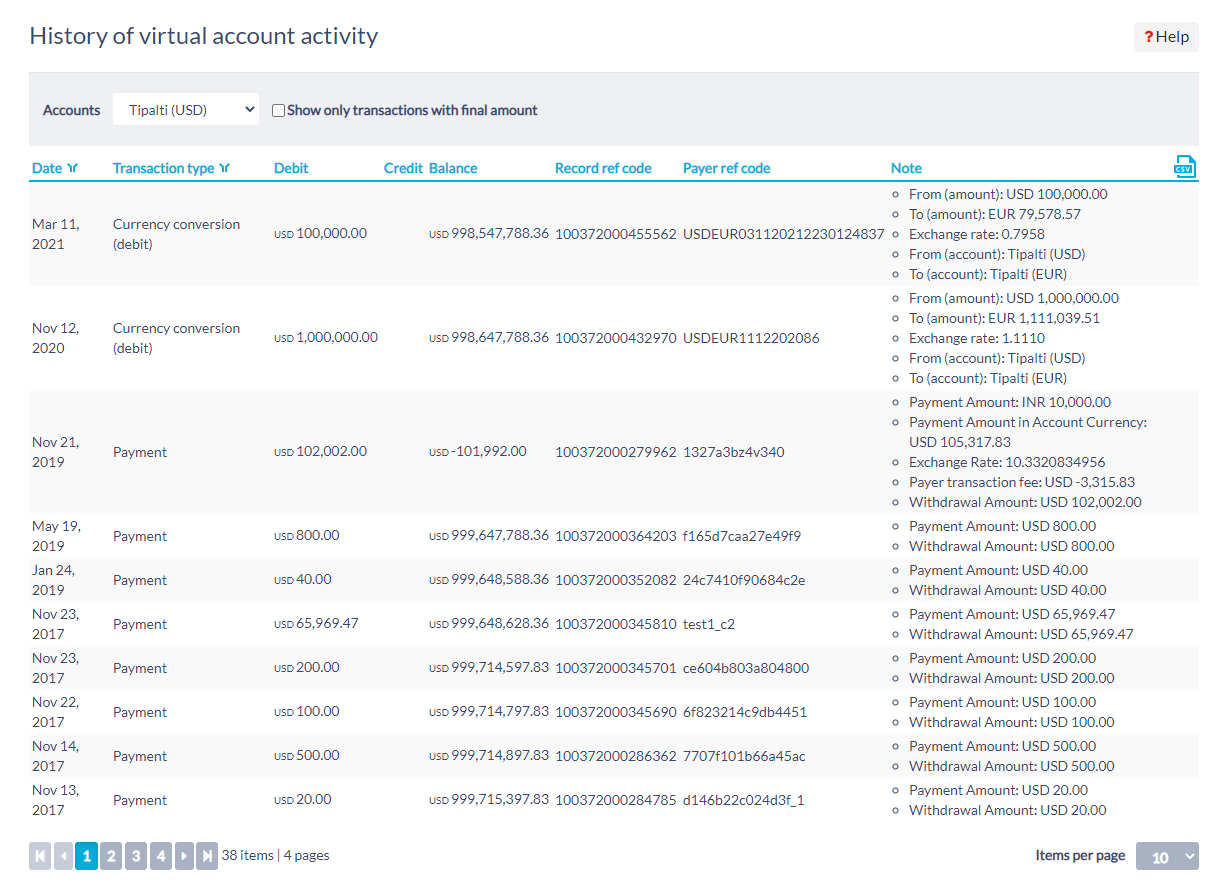Viewport: 1230px width, 884px height.
Task: Click record ref code 100372000286362
Action: point(616,756)
